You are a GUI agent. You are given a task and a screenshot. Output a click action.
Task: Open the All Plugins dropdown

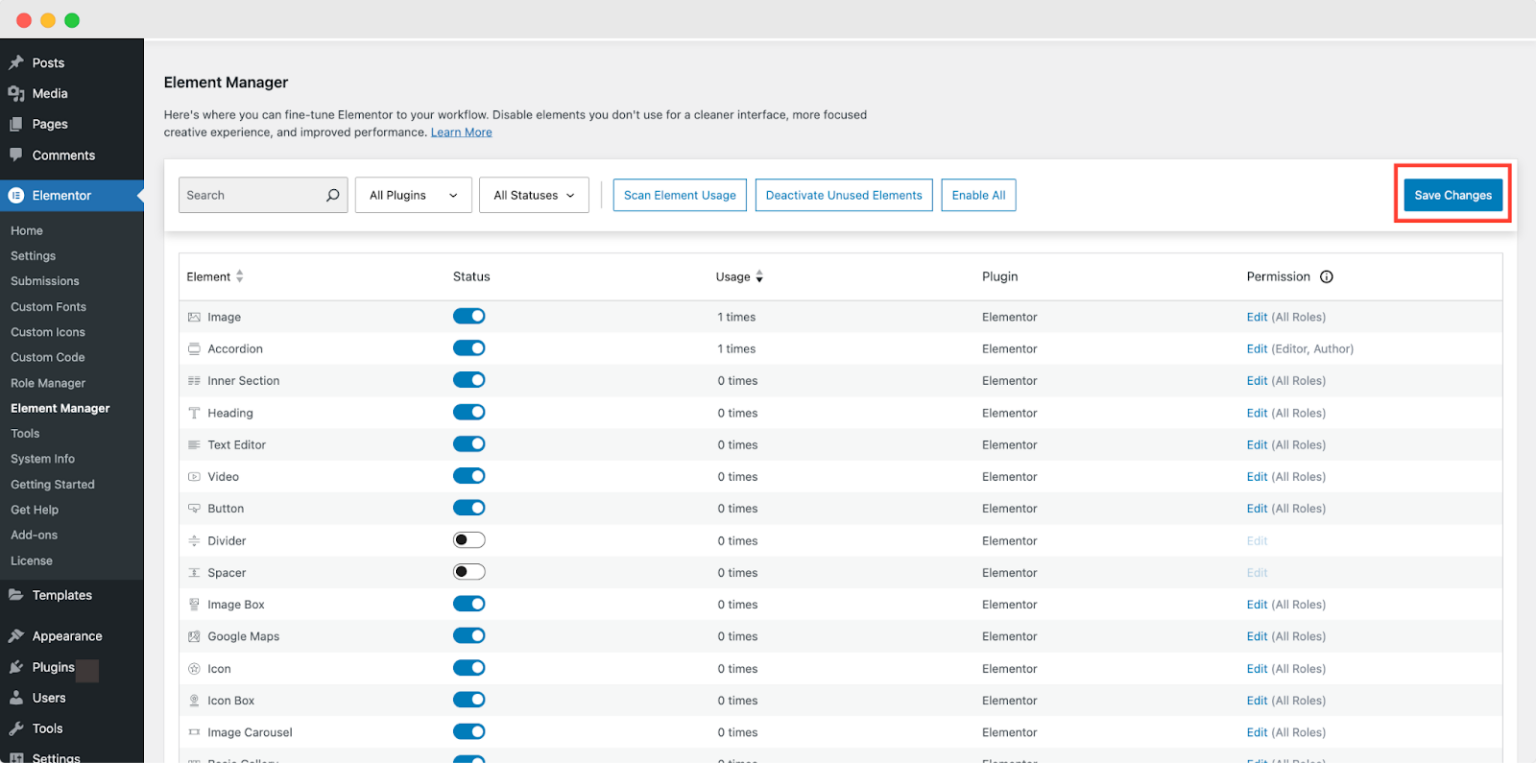tap(413, 195)
